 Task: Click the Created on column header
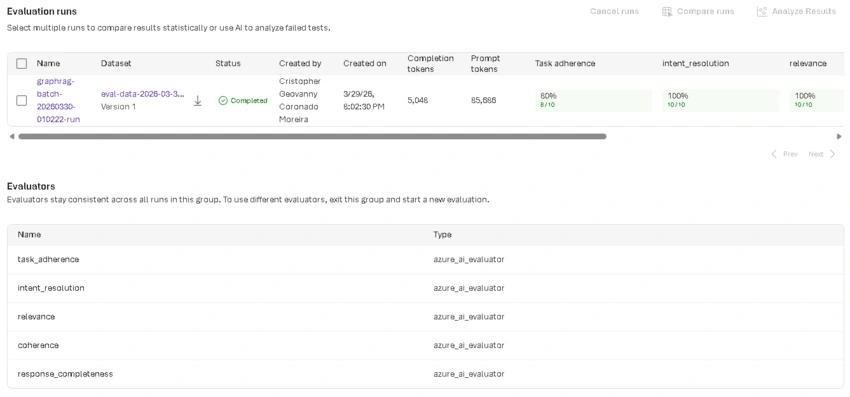(x=365, y=63)
